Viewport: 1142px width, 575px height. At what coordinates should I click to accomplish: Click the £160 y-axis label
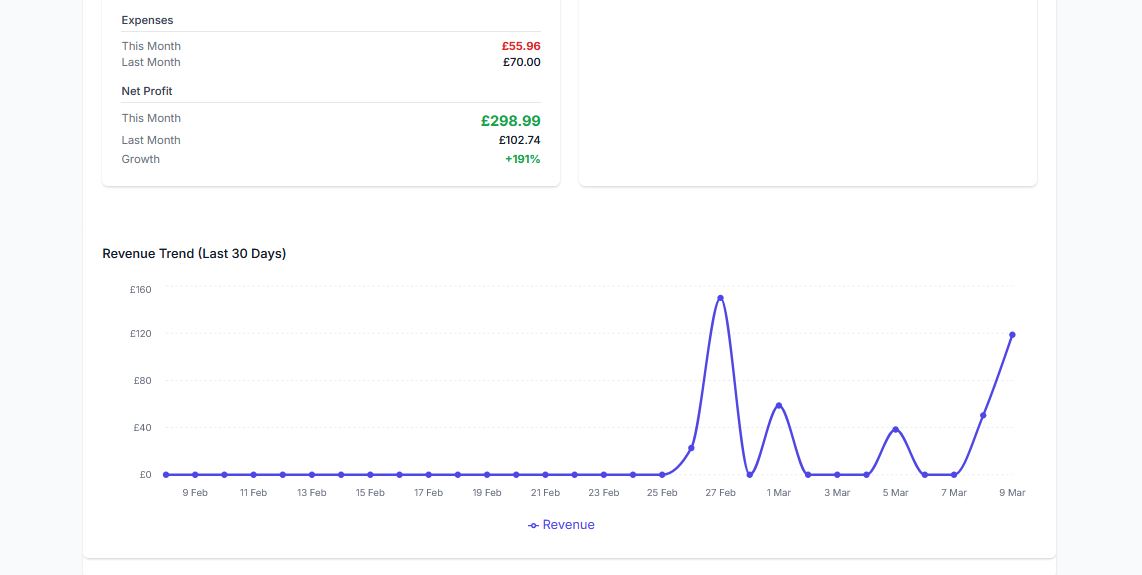(x=141, y=289)
